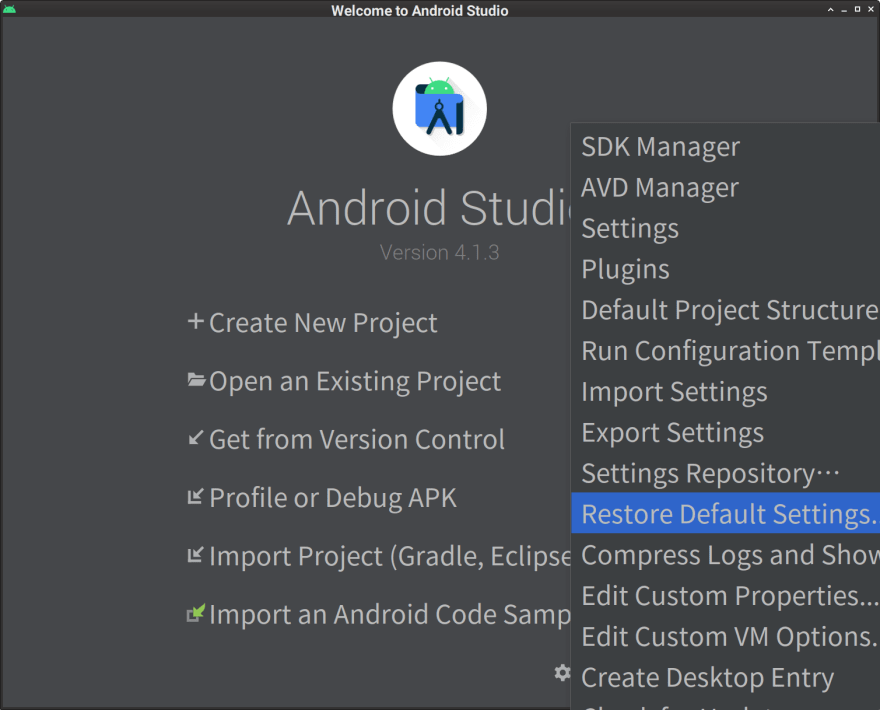The width and height of the screenshot is (880, 710).
Task: Select Profile or Debug APK
Action: pos(333,498)
